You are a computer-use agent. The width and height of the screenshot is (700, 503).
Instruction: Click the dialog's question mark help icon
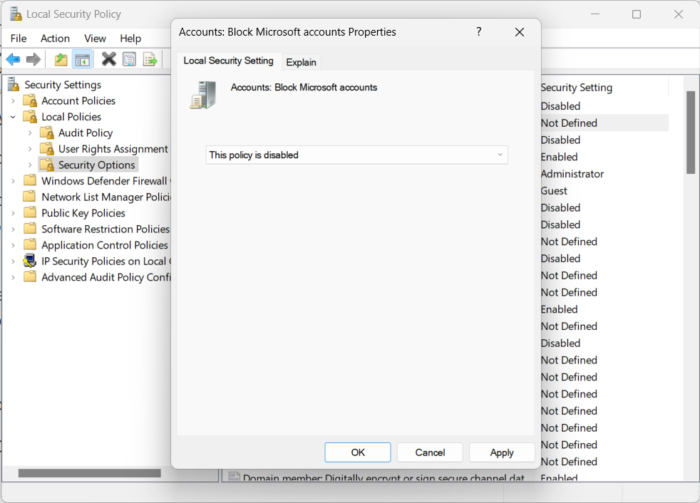click(479, 32)
